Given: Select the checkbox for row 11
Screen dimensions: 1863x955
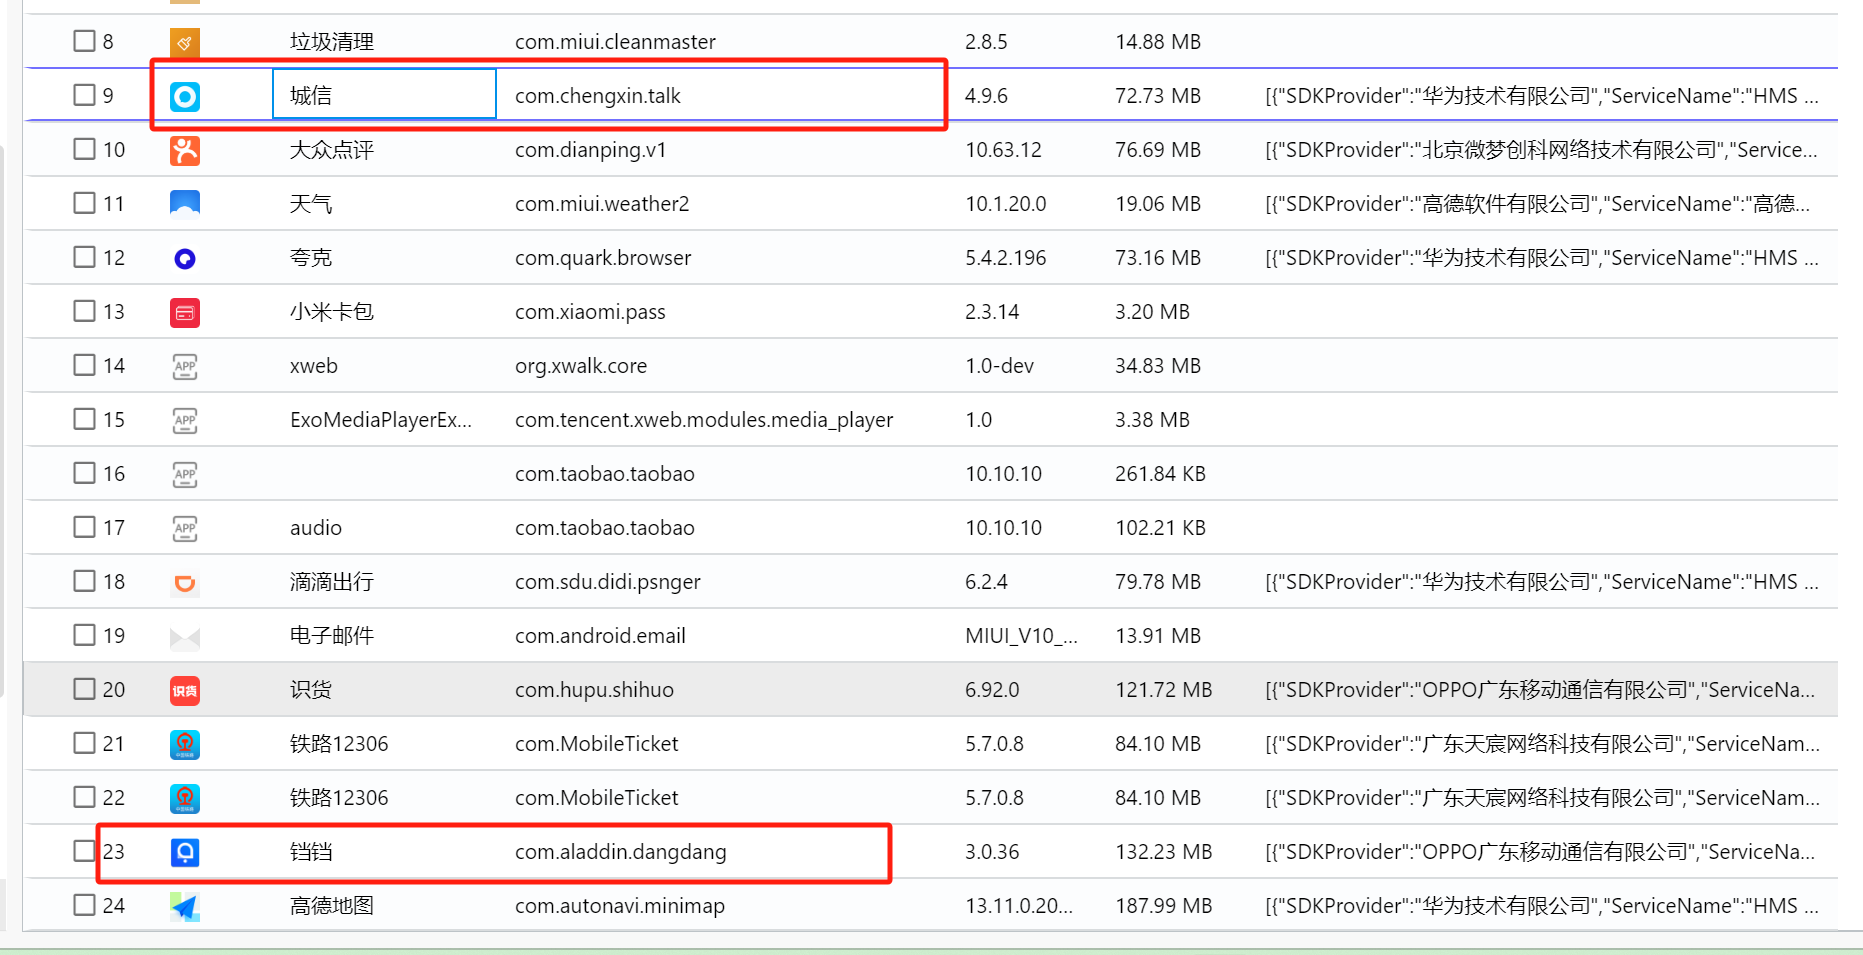Looking at the screenshot, I should (84, 203).
